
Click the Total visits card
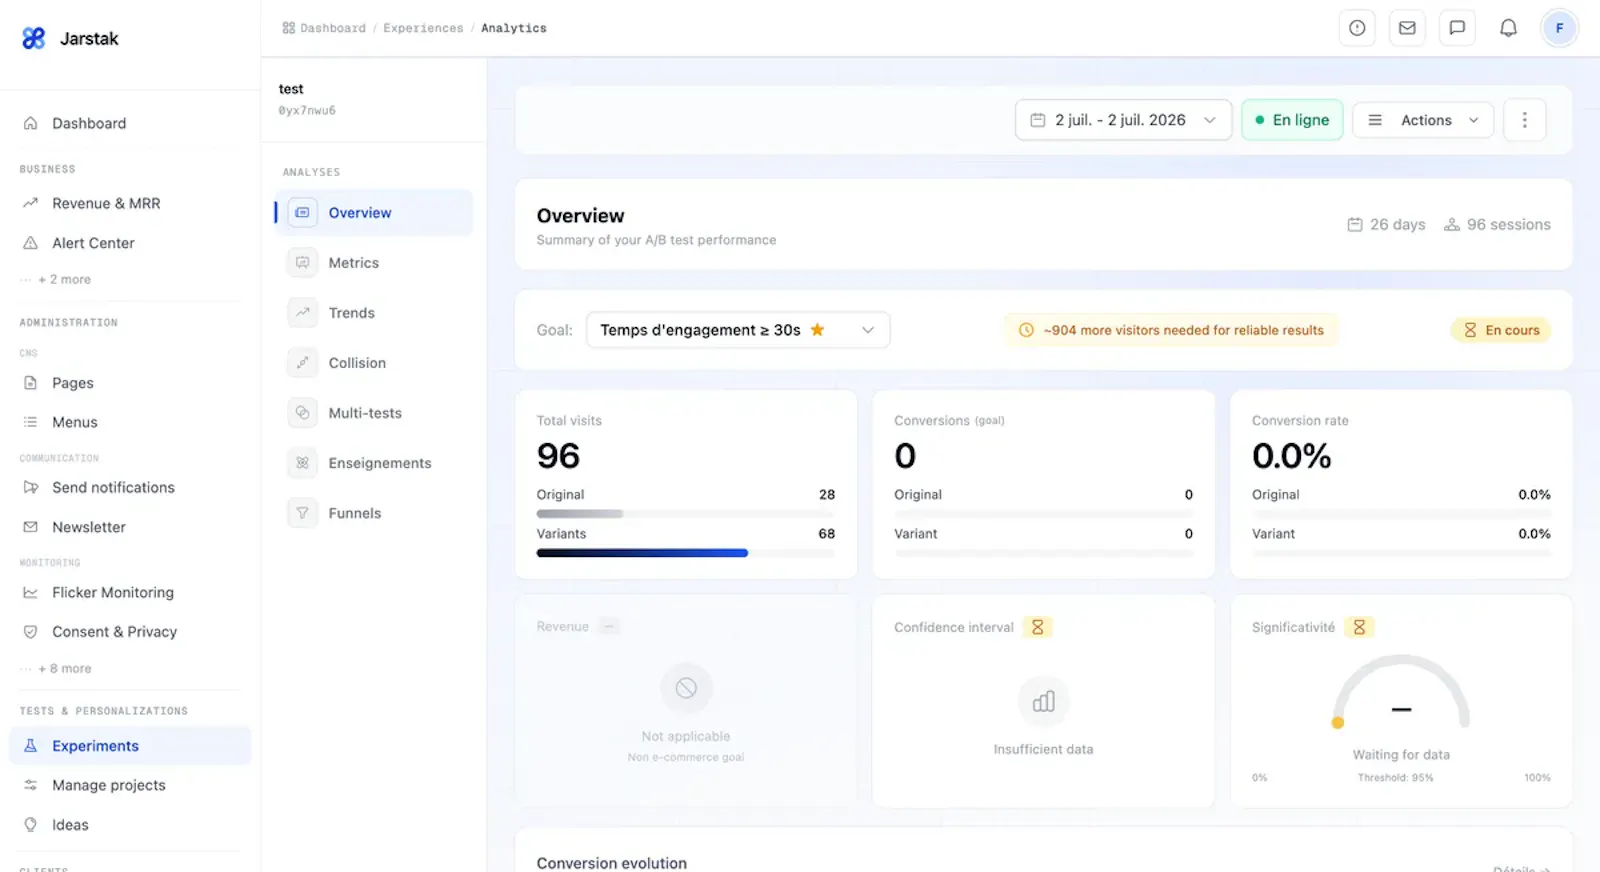click(686, 484)
